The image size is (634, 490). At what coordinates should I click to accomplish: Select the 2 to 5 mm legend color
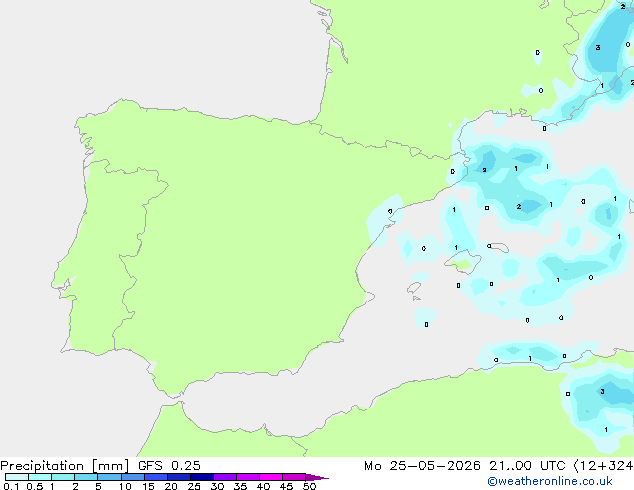tap(86, 477)
